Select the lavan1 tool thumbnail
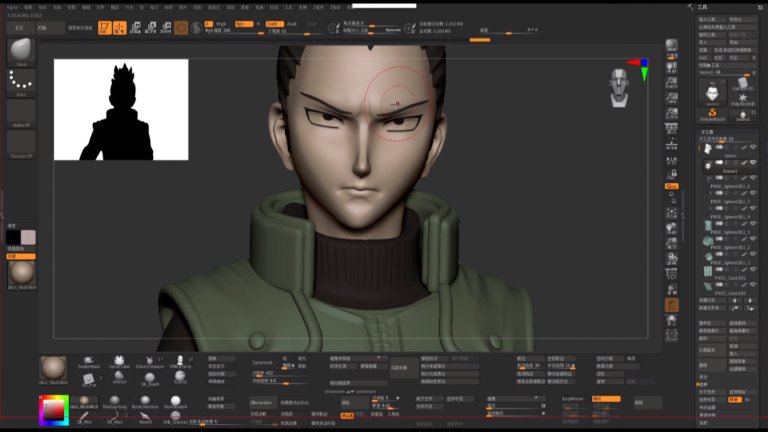This screenshot has width=768, height=432. 712,93
